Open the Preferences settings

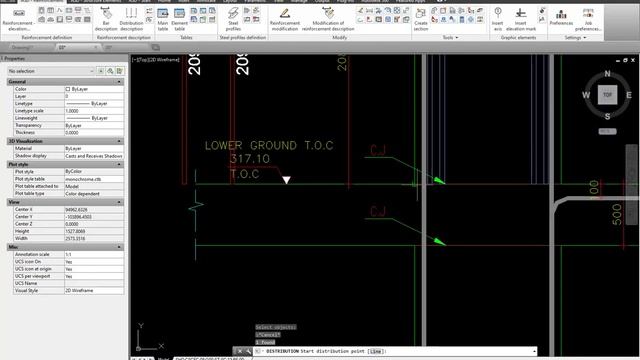click(561, 18)
